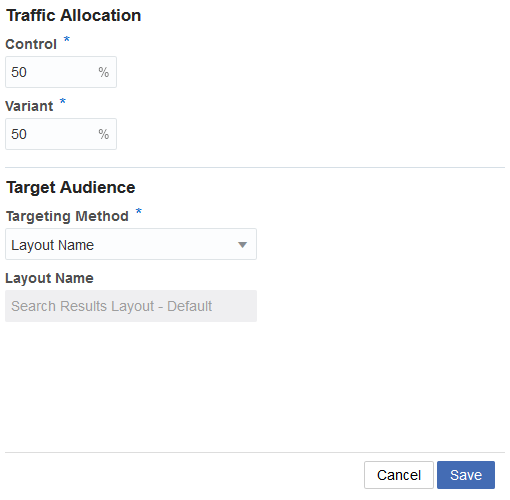
Task: Save the traffic allocation settings
Action: coord(466,475)
